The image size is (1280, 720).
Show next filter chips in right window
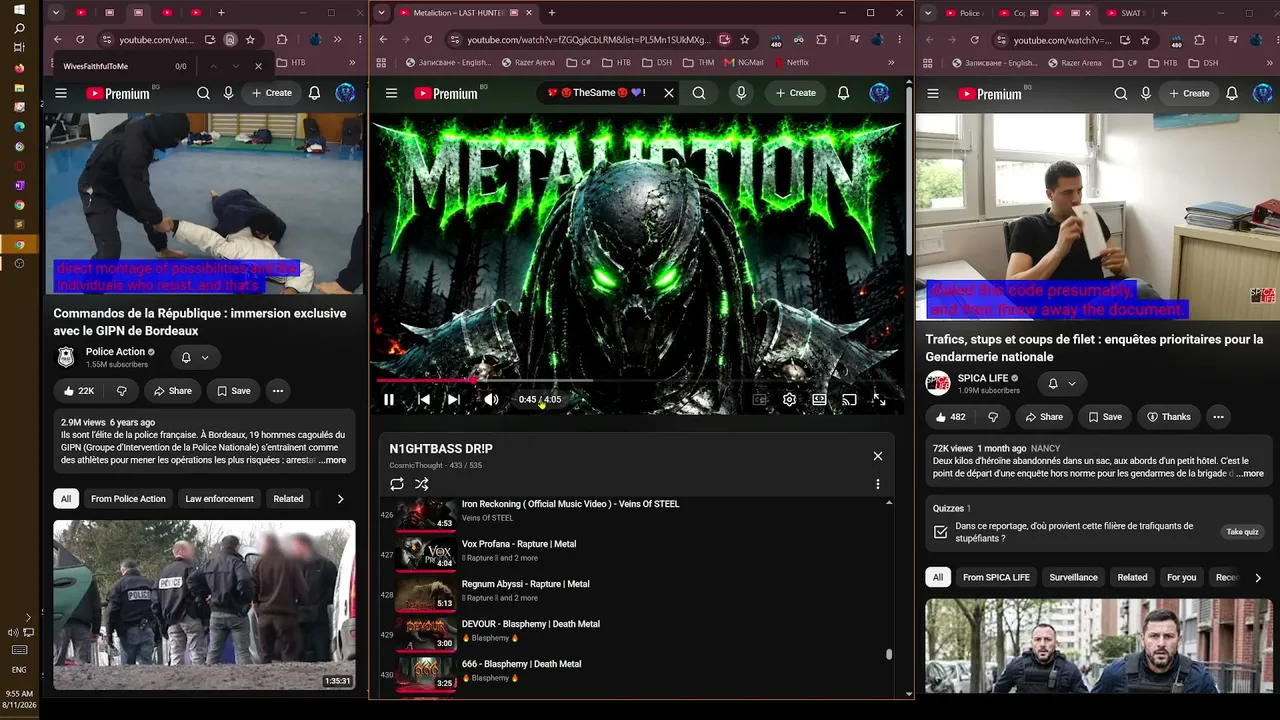1257,577
